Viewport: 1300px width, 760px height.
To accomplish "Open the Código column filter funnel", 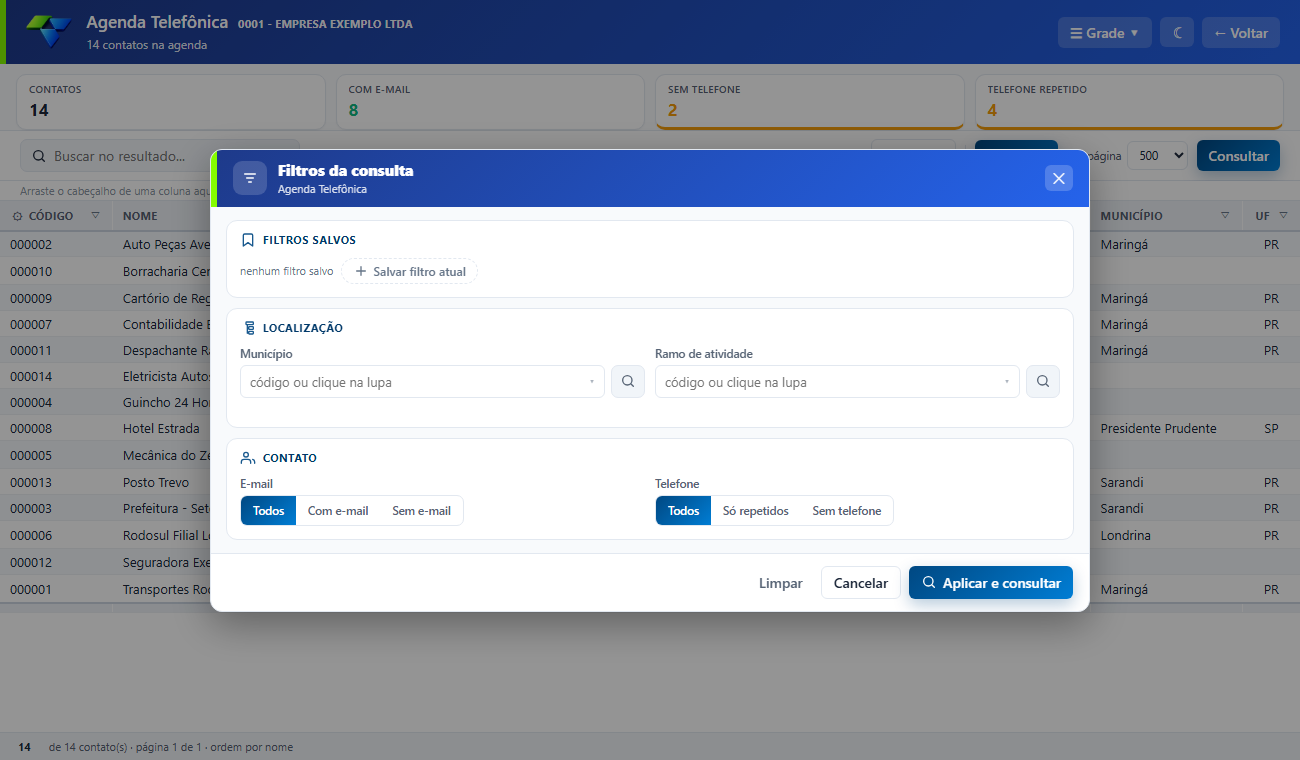I will 96,215.
